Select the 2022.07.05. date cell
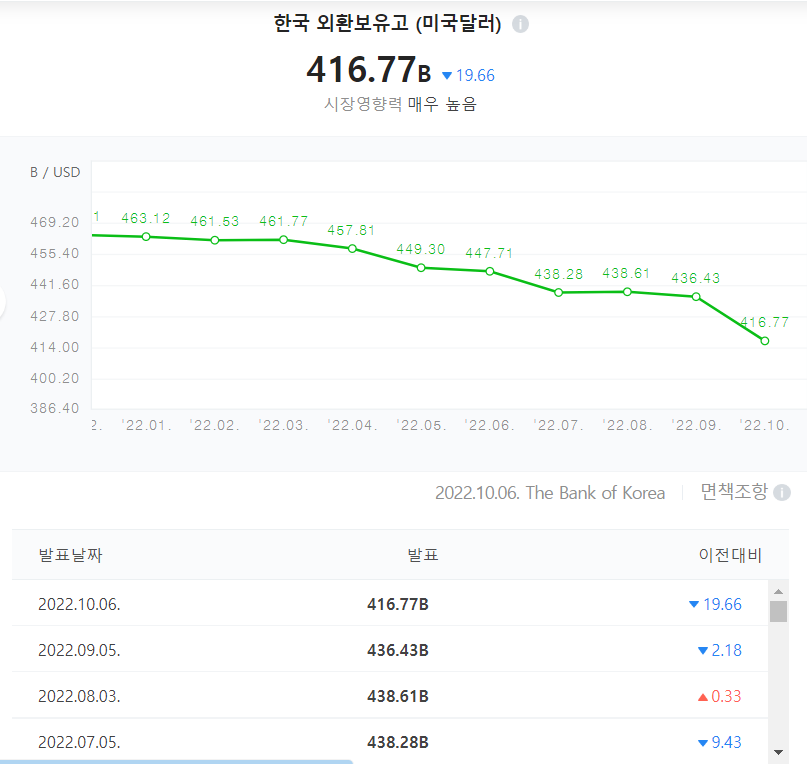Image resolution: width=807 pixels, height=764 pixels. tap(79, 742)
